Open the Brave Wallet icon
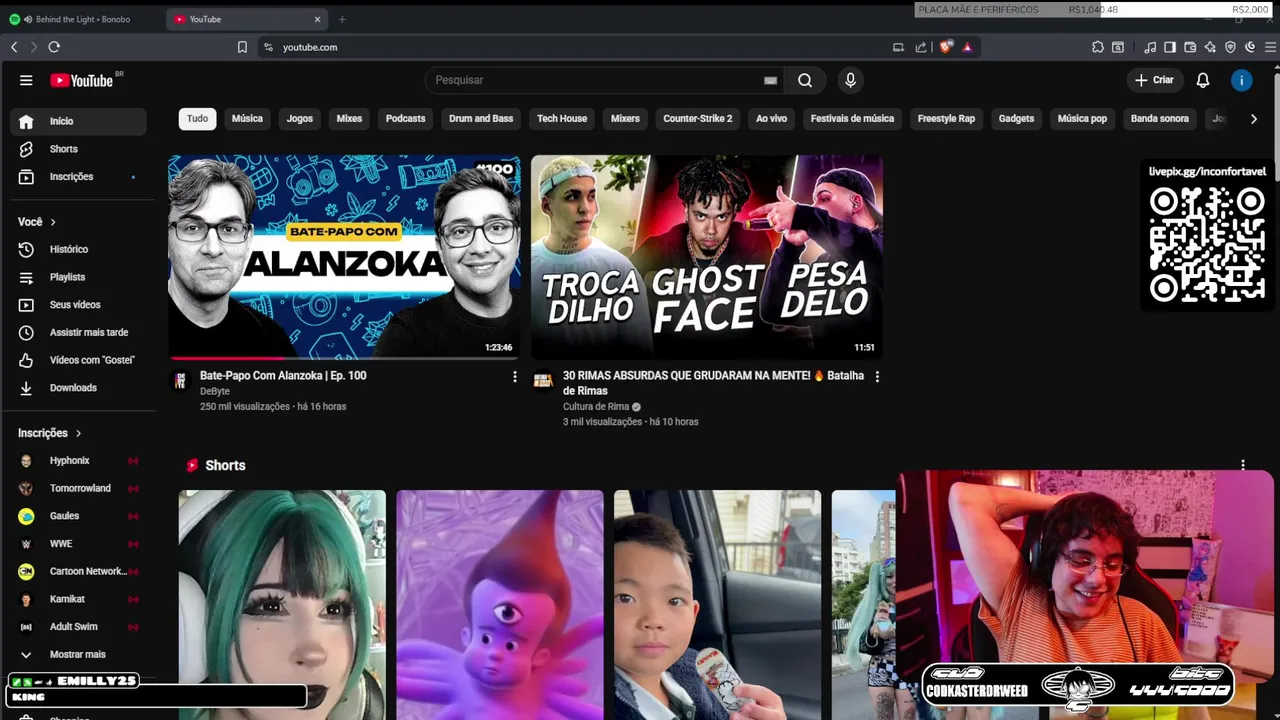The height and width of the screenshot is (720, 1280). tap(1190, 47)
